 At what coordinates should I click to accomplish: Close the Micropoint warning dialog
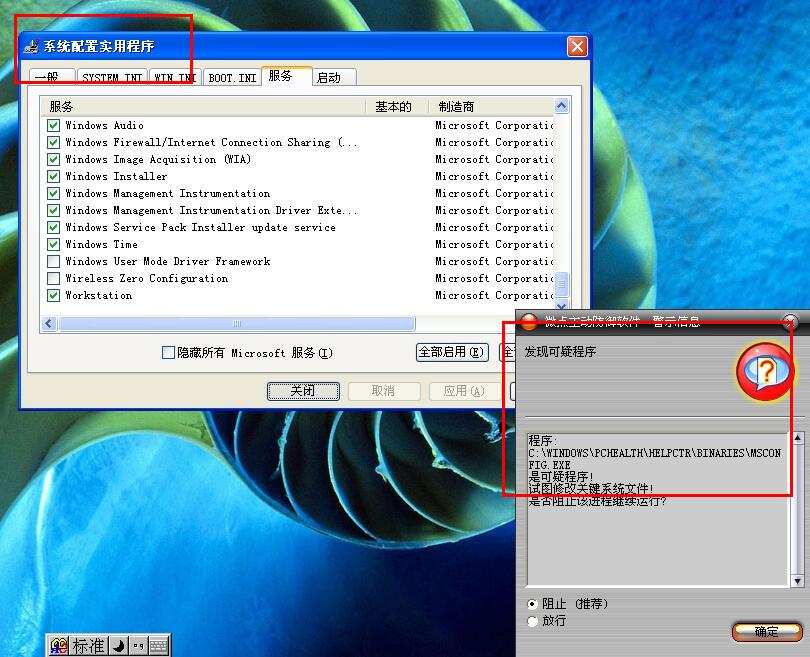tap(790, 321)
